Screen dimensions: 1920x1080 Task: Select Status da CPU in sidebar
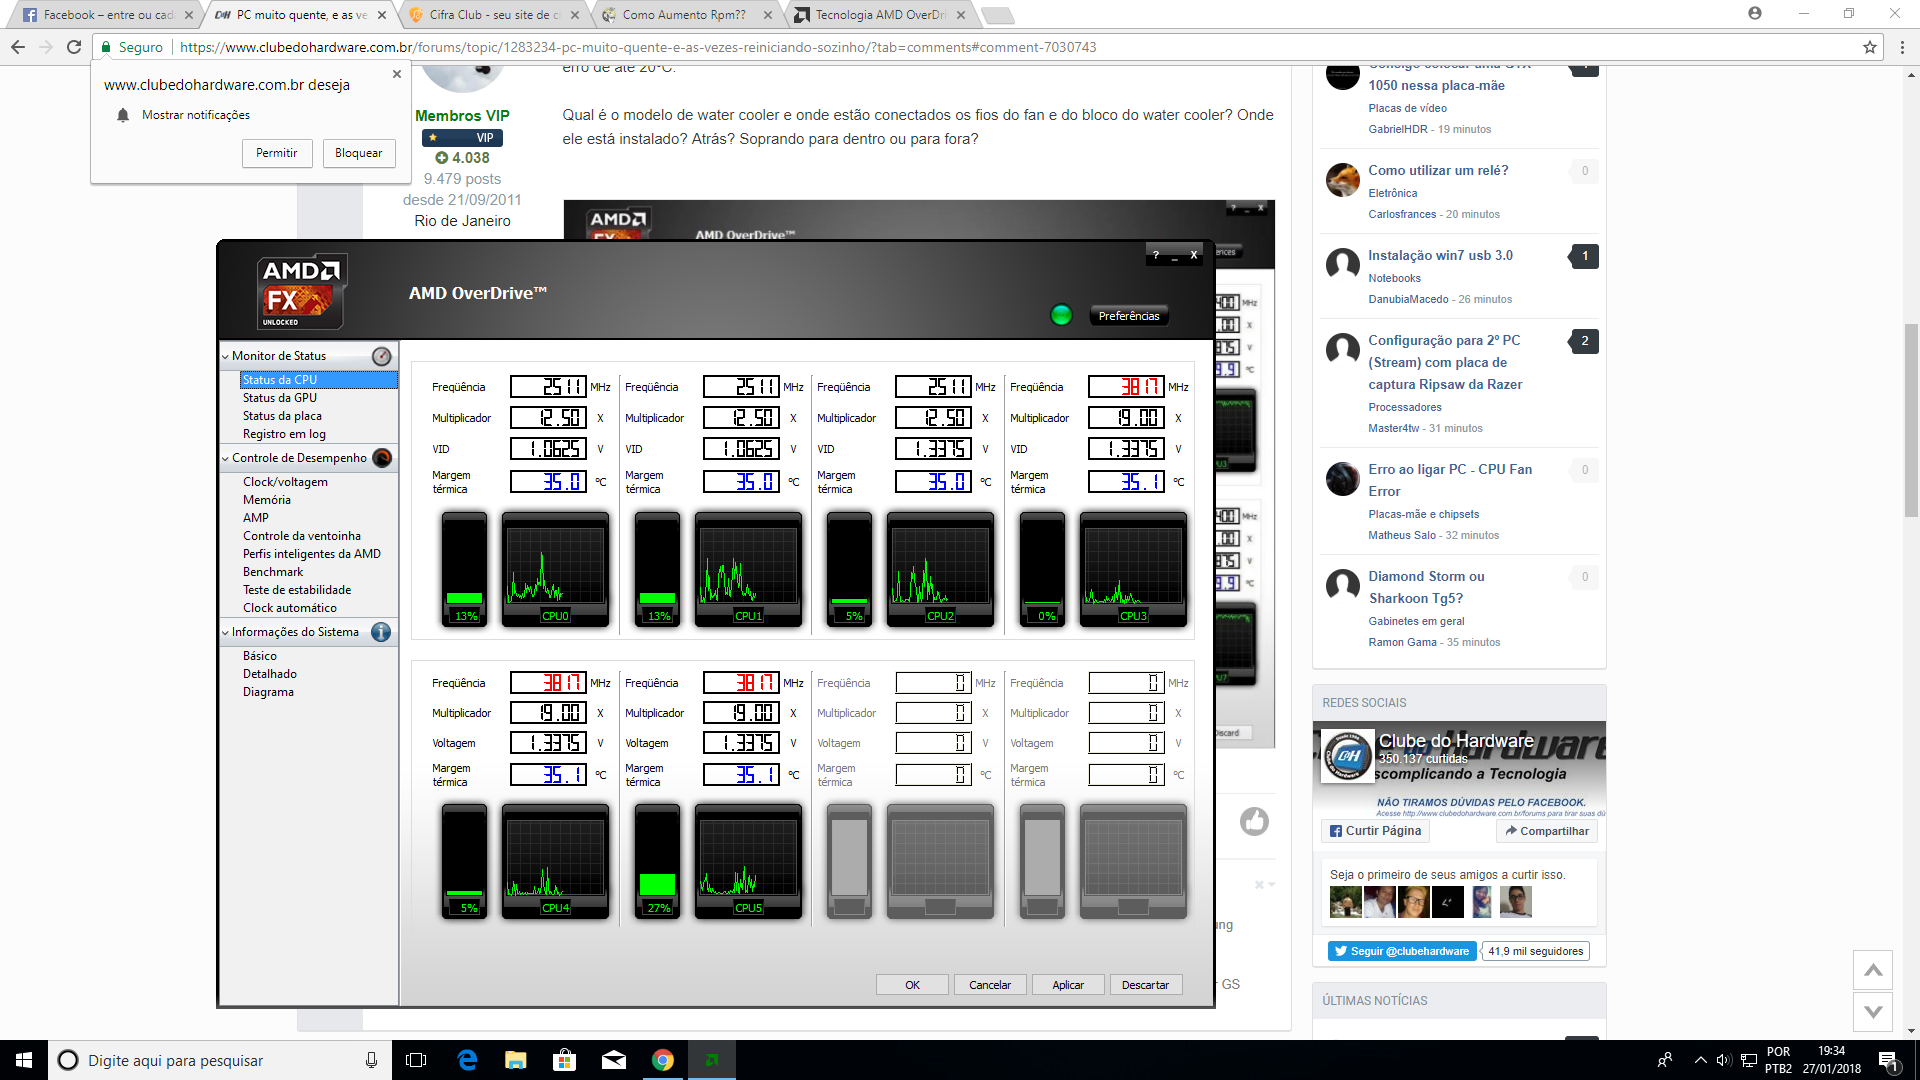coord(319,380)
